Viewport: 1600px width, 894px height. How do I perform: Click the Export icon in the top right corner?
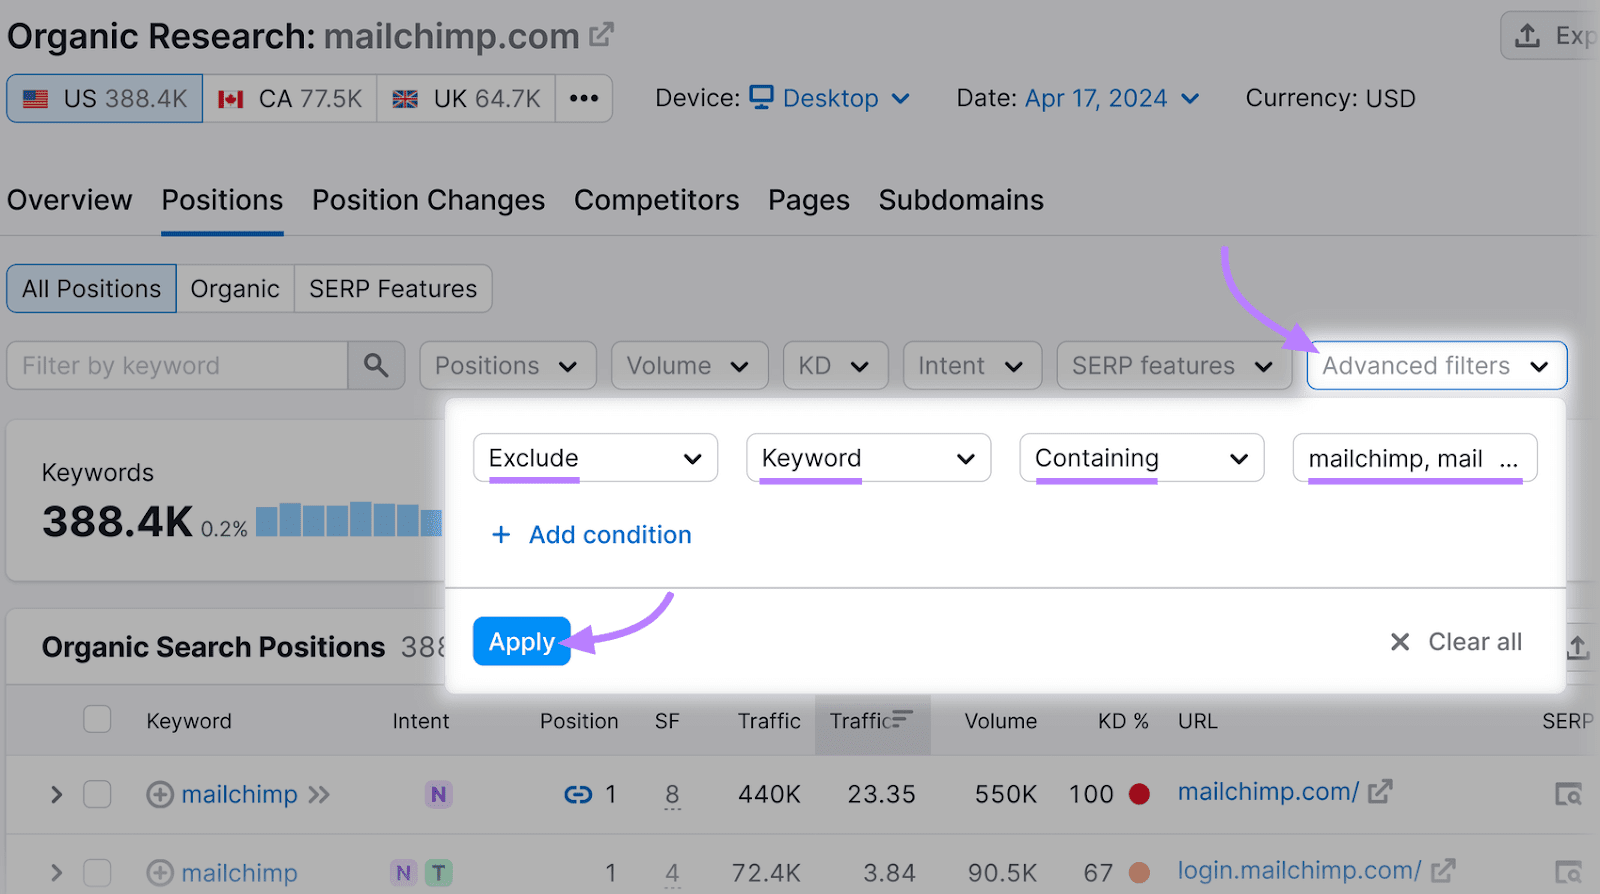(1529, 35)
